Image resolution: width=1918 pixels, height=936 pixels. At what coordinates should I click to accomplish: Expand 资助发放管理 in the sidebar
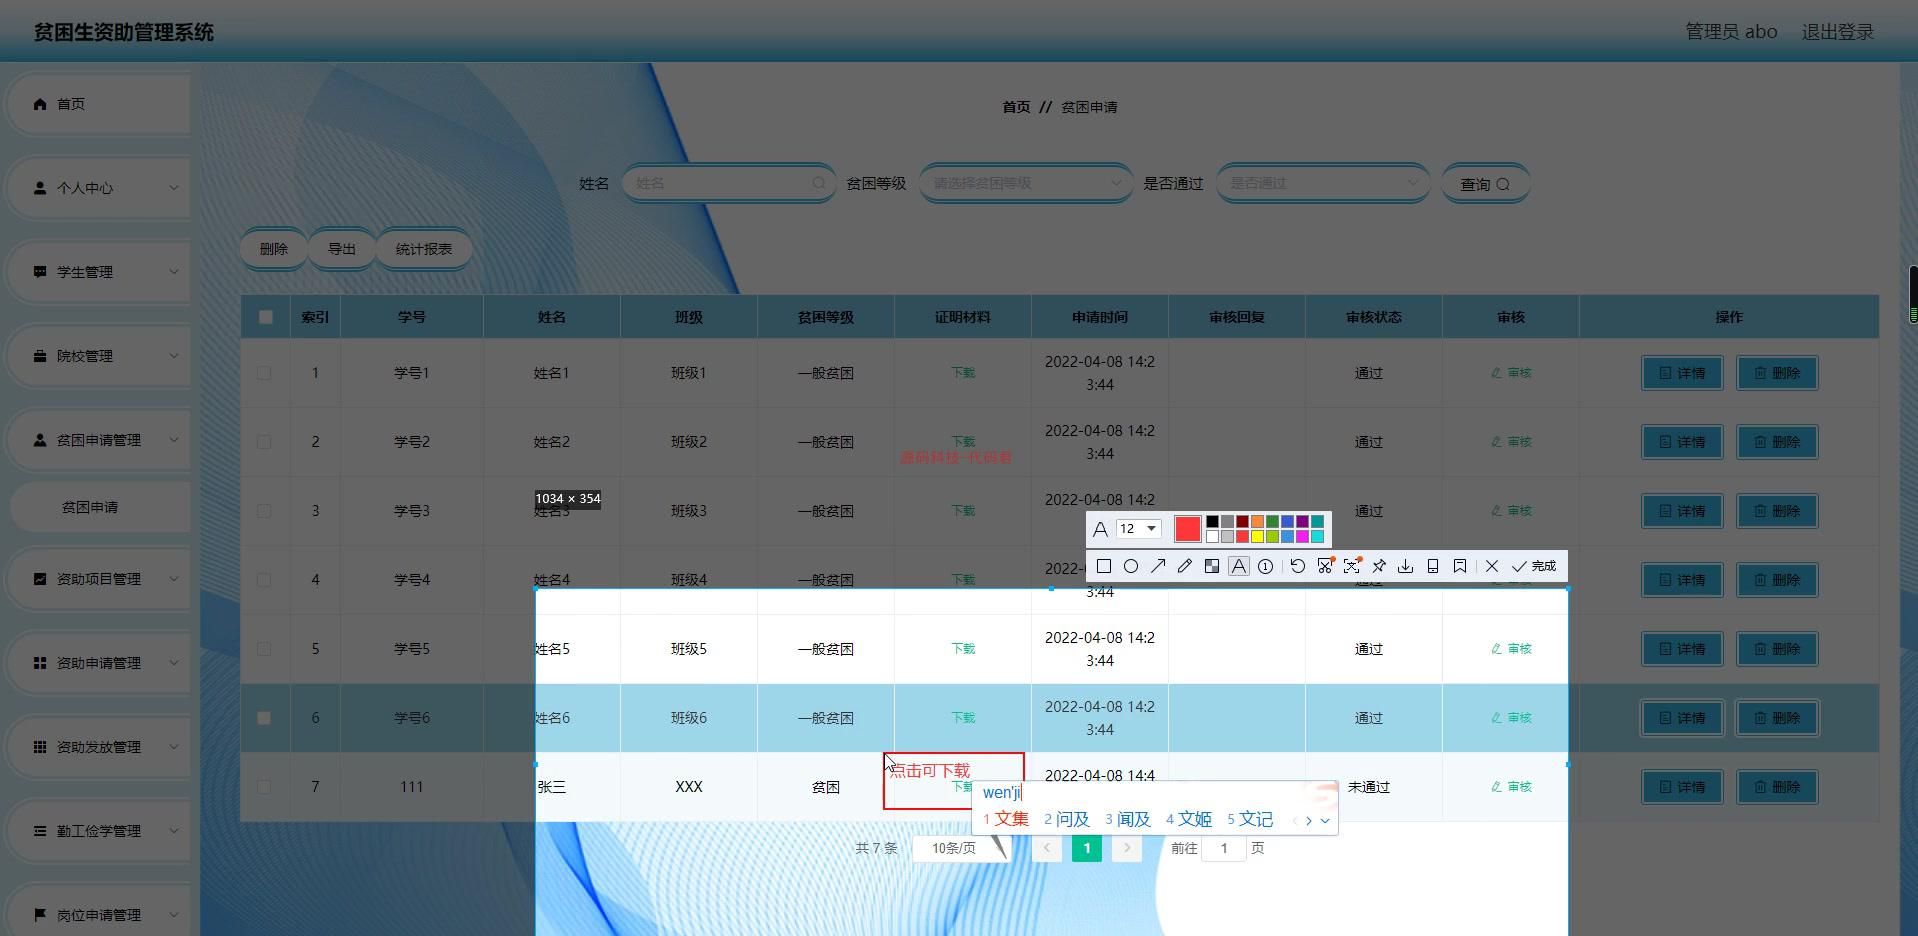(98, 747)
